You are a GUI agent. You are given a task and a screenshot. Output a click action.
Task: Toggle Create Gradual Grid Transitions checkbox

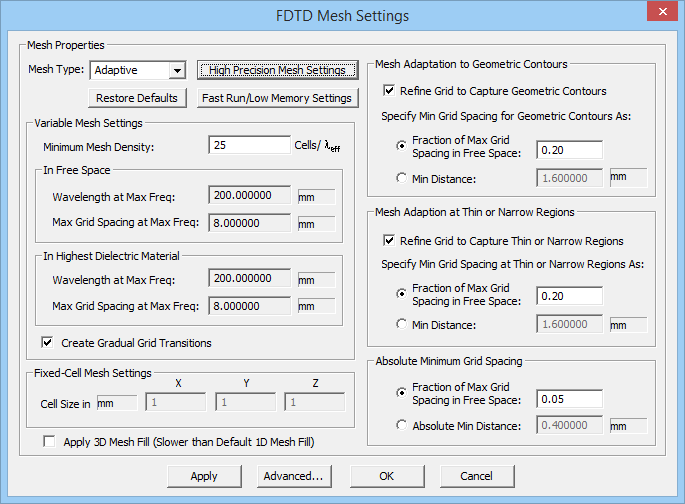[x=47, y=343]
